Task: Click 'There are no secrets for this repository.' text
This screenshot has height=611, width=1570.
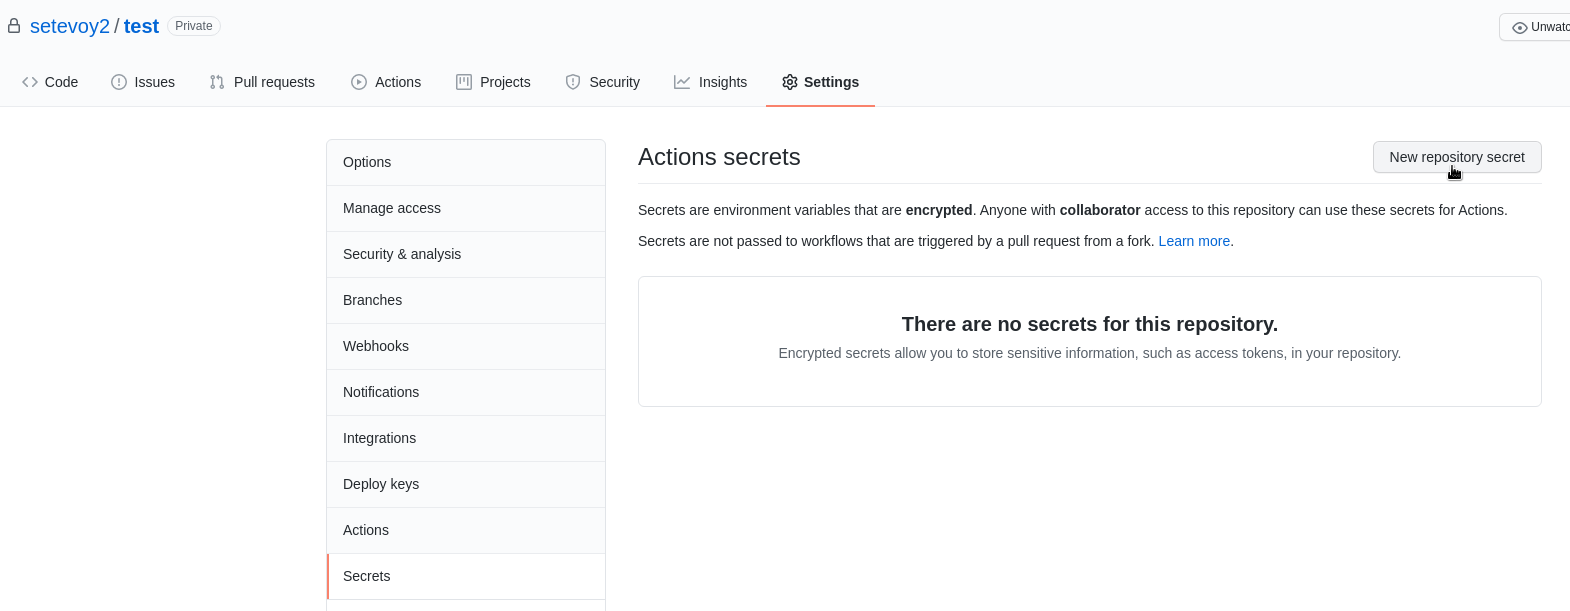Action: (1090, 324)
